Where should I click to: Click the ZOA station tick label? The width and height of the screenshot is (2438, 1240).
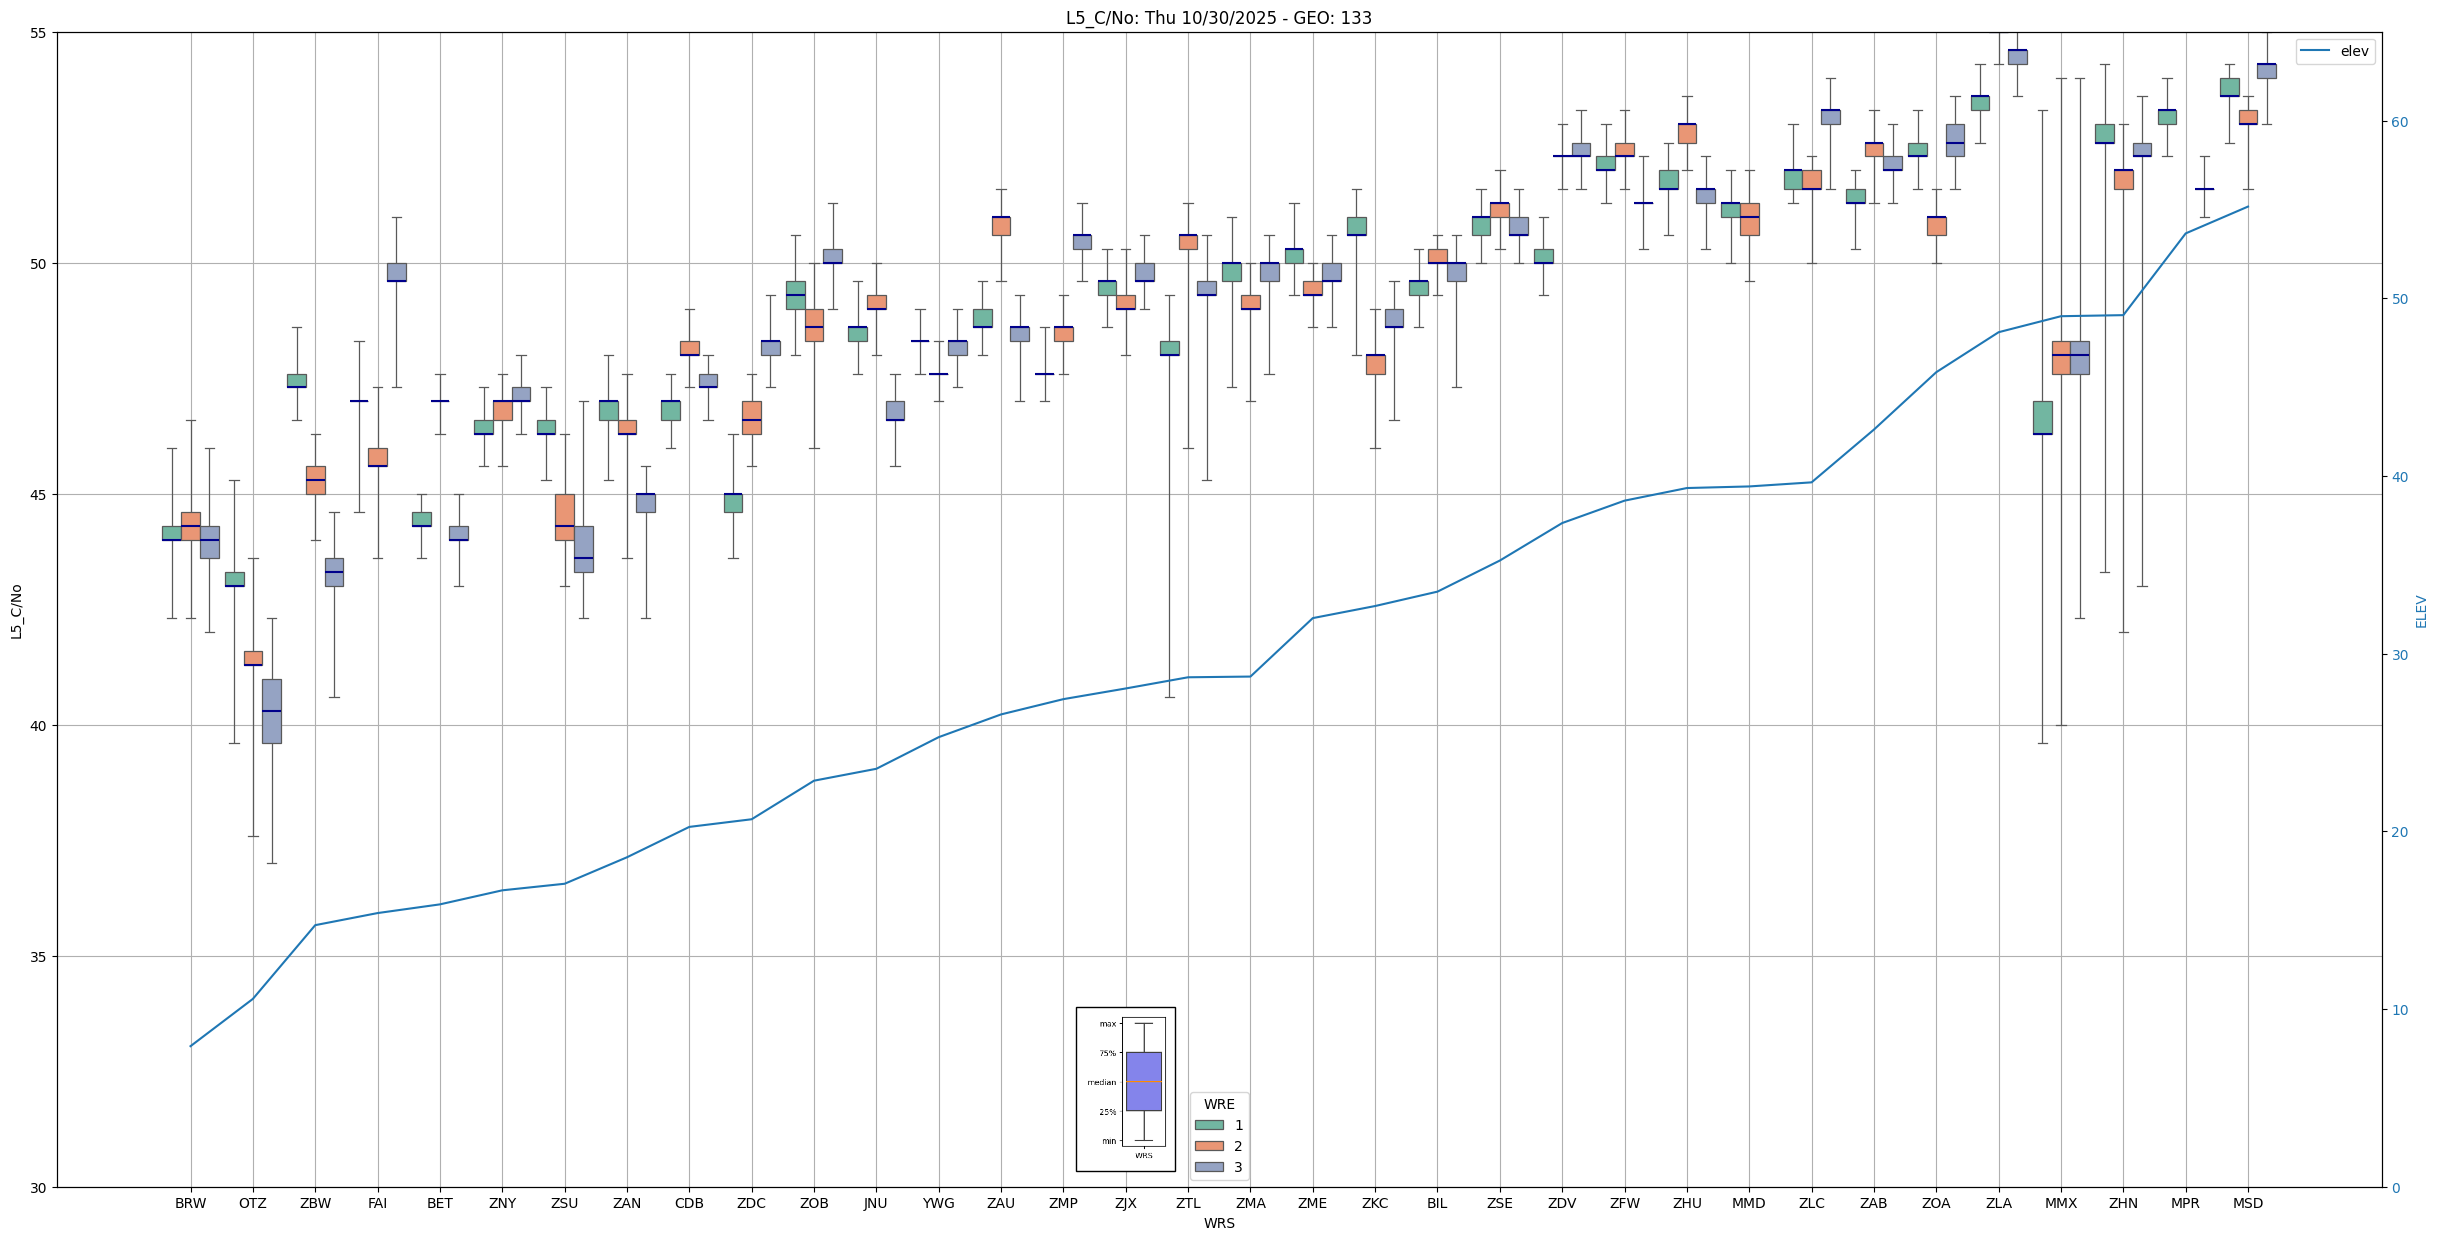point(1935,1203)
